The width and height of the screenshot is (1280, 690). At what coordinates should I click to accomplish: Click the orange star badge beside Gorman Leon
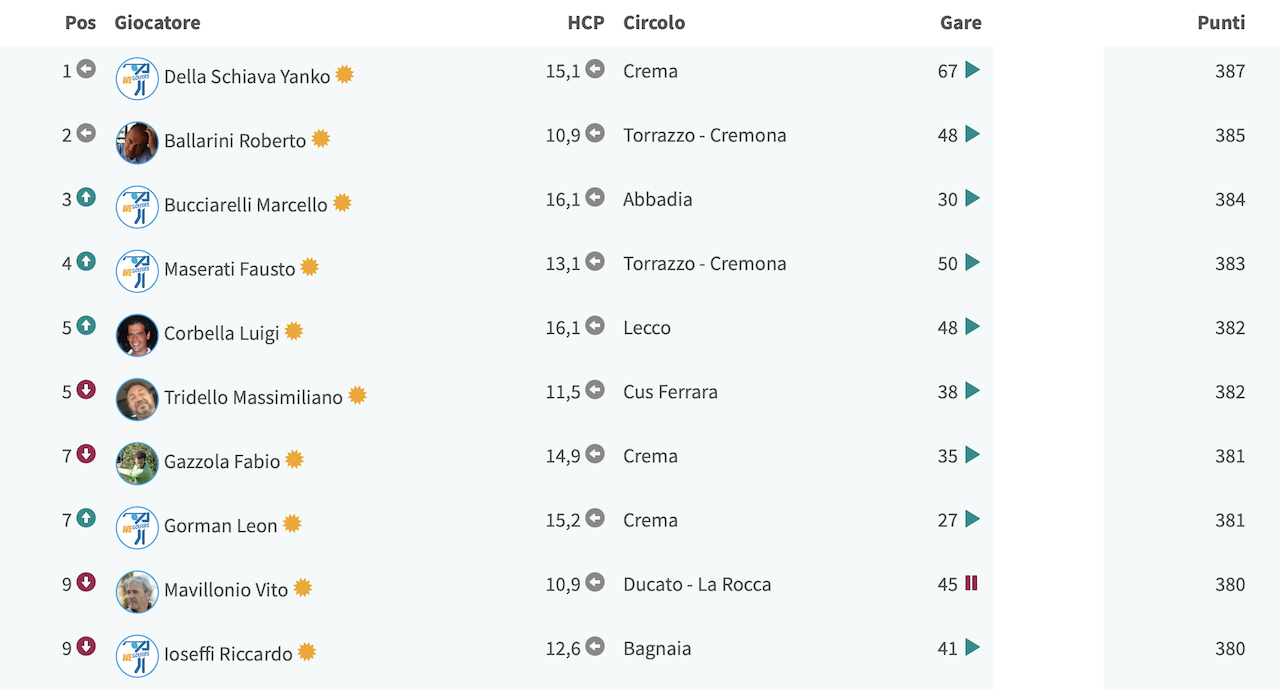pyautogui.click(x=292, y=524)
